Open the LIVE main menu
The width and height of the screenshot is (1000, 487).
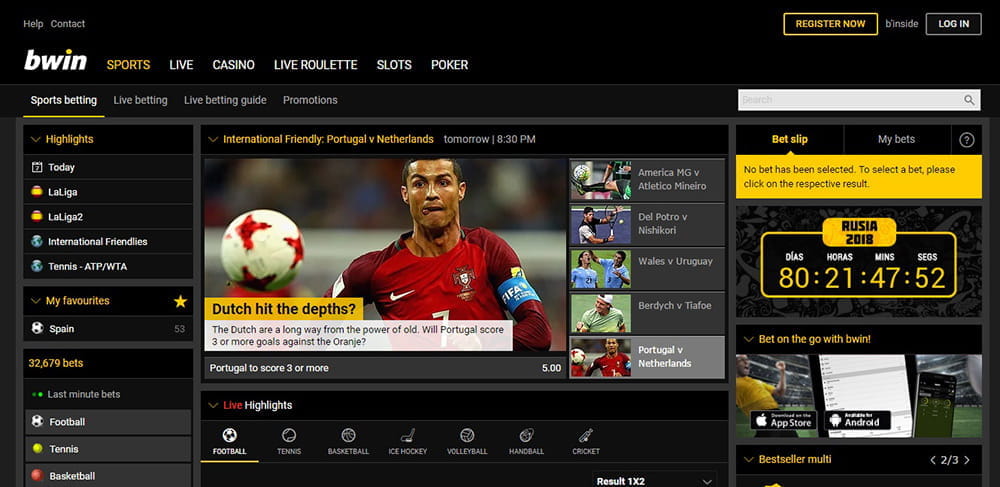181,65
